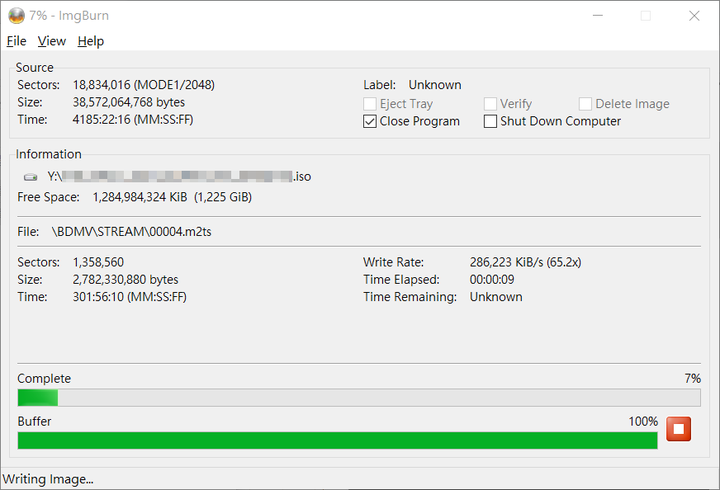Click the 7% completion percentage
Image resolution: width=720 pixels, height=490 pixels.
pyautogui.click(x=692, y=378)
